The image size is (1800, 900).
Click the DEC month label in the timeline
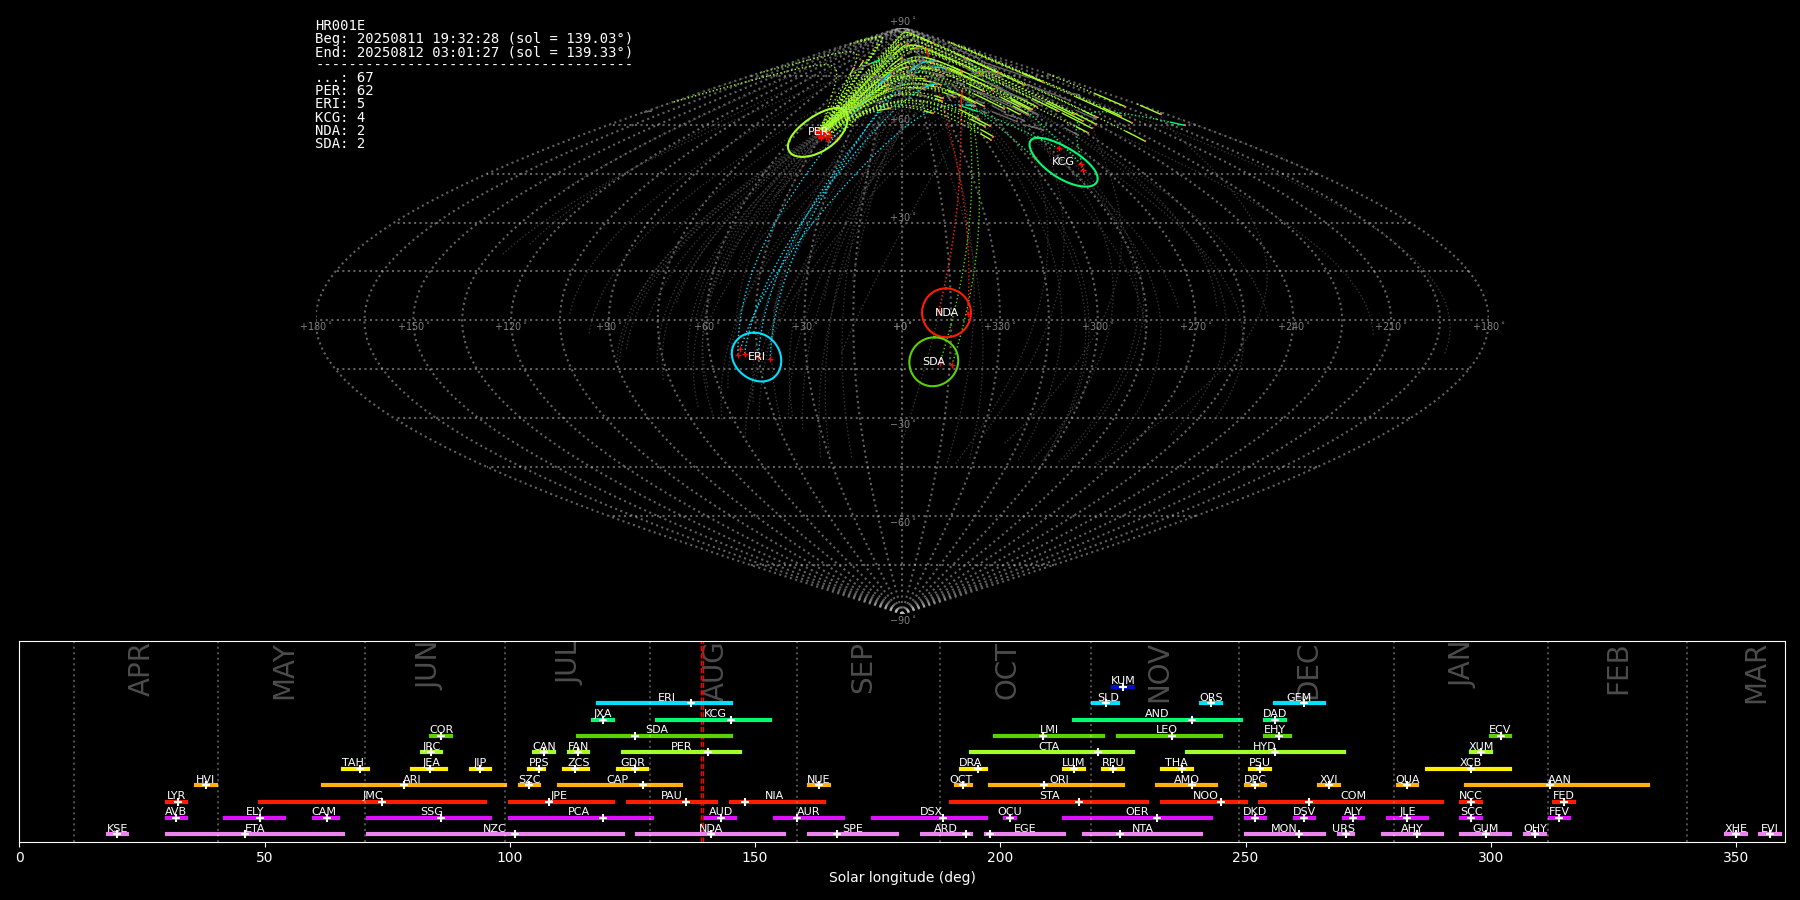tap(1308, 671)
